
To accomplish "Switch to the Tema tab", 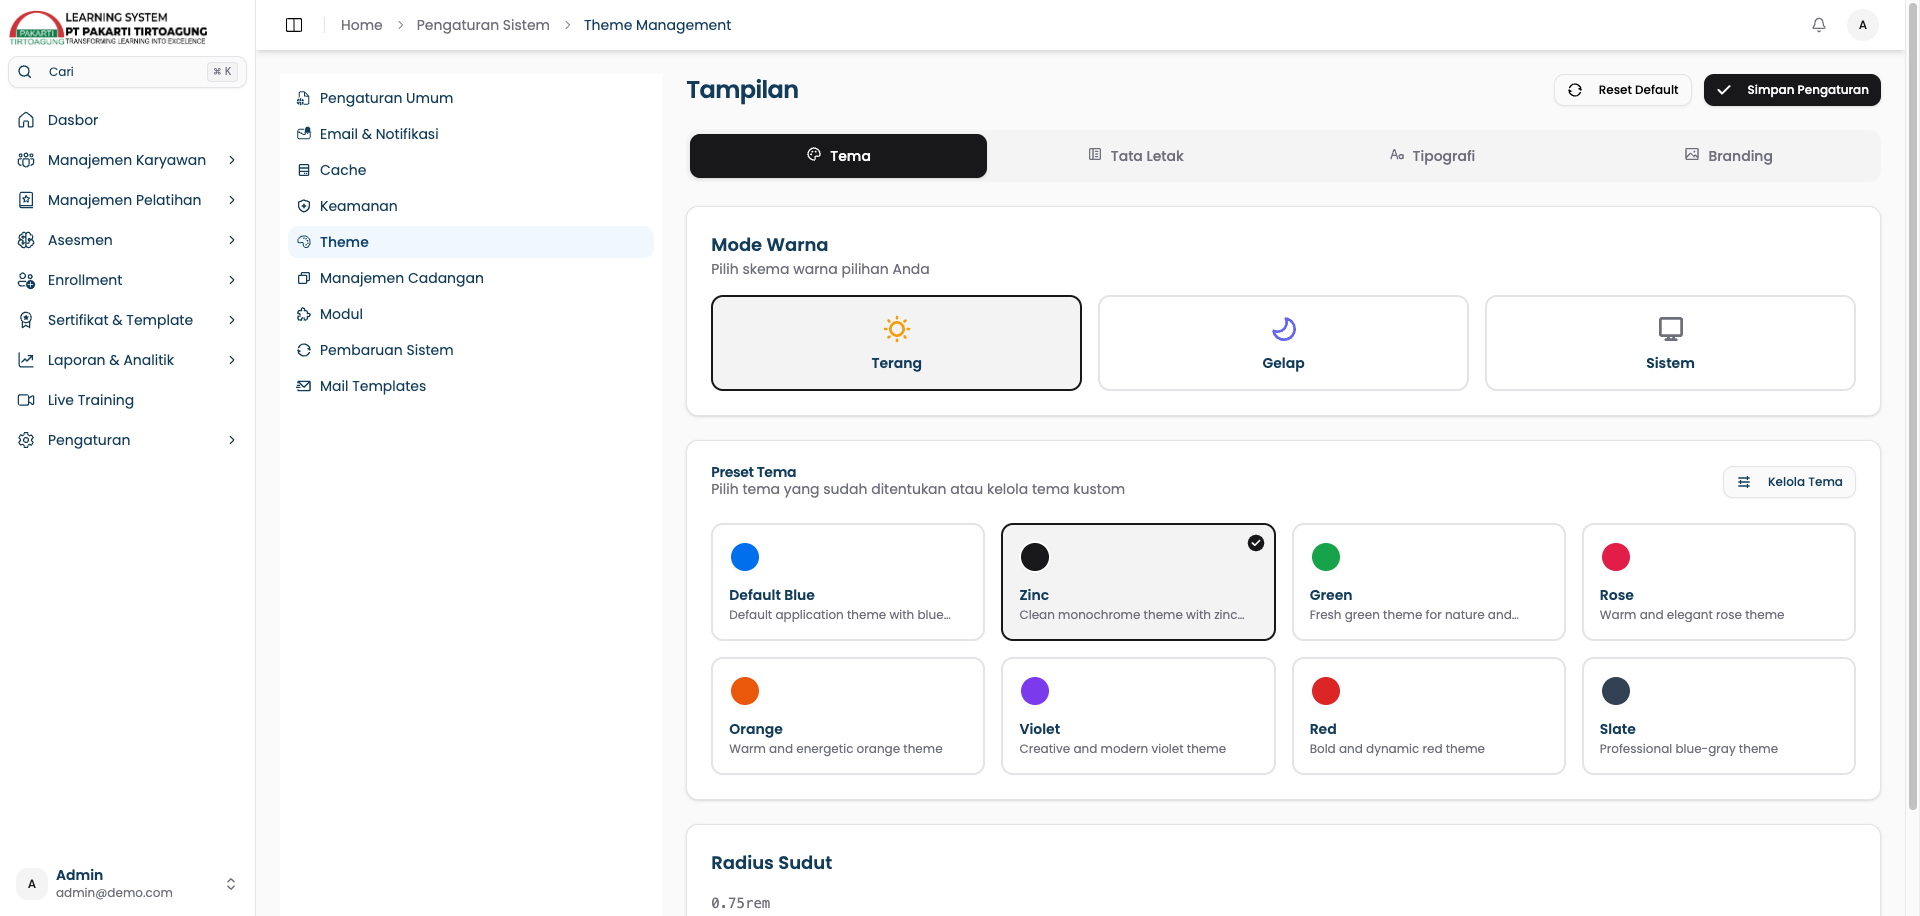I will [838, 156].
